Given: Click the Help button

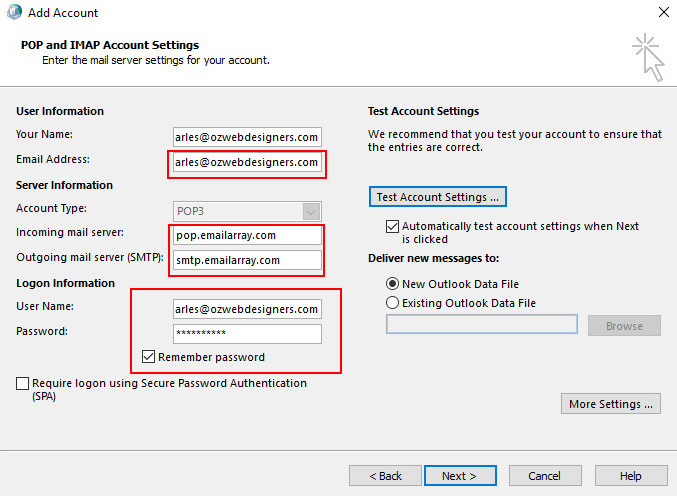Looking at the screenshot, I should tap(630, 476).
